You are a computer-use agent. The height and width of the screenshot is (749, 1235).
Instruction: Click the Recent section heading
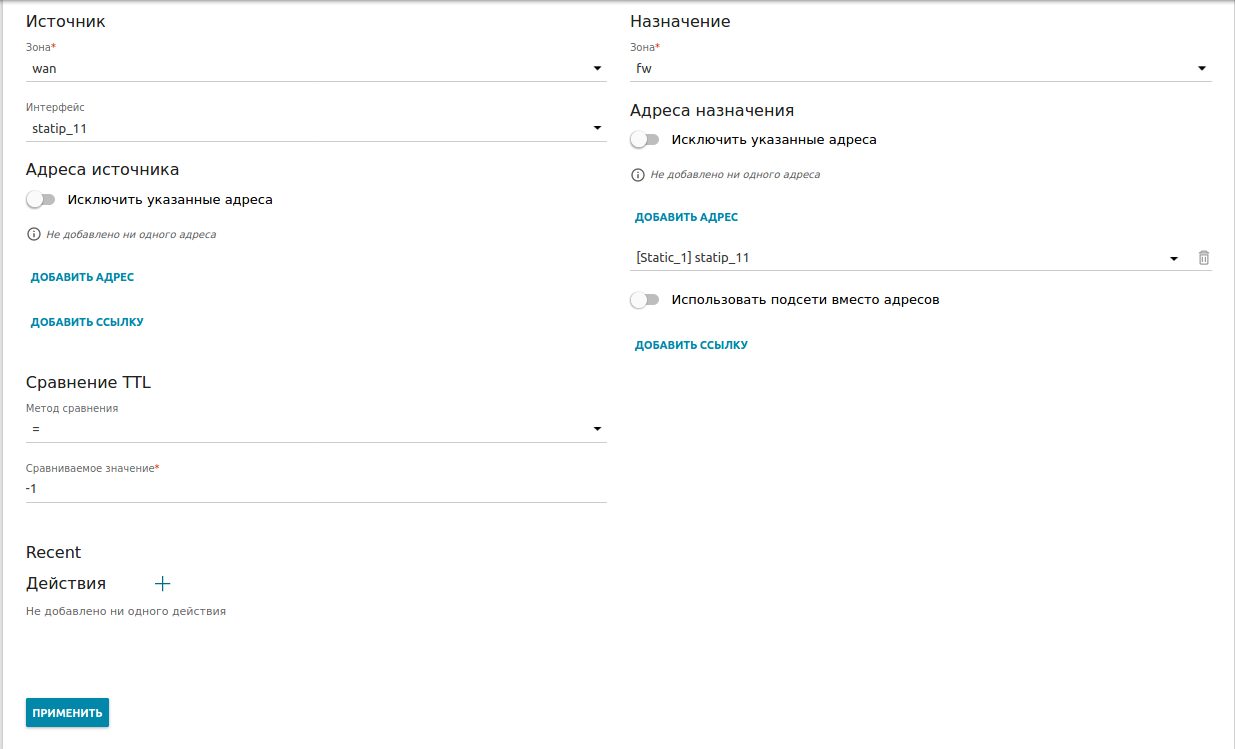[x=54, y=552]
